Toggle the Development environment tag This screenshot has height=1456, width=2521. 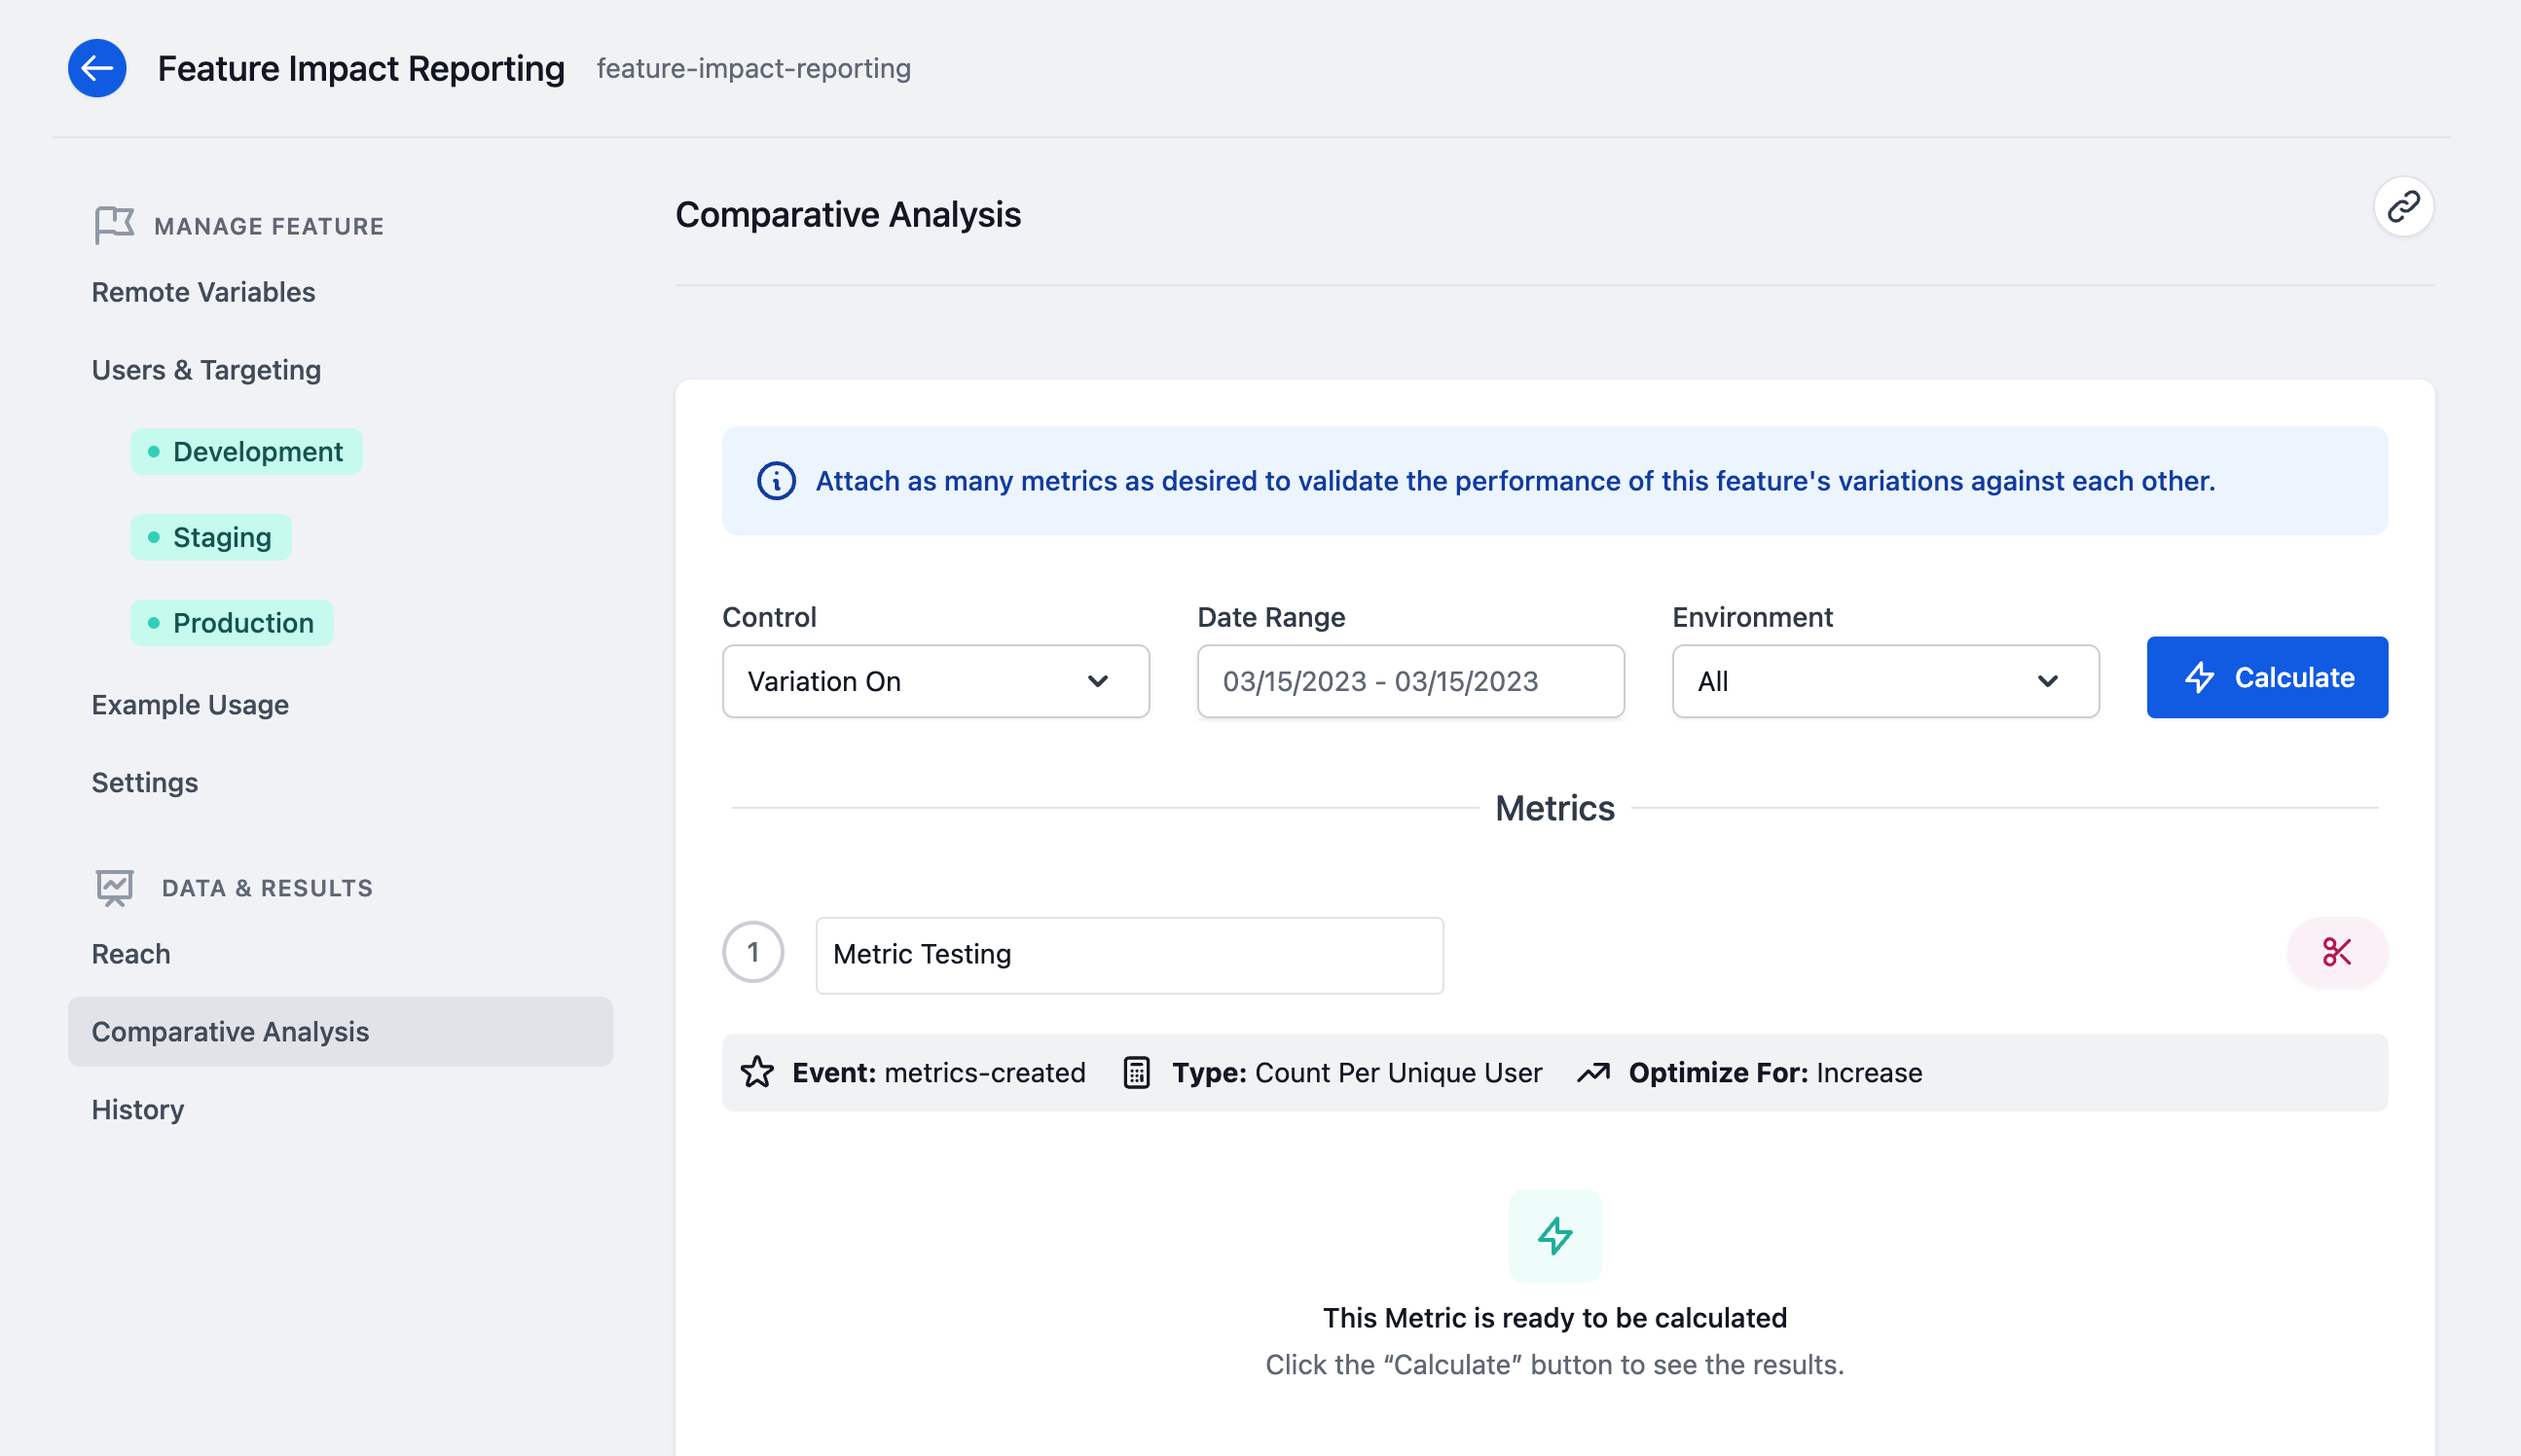point(244,451)
